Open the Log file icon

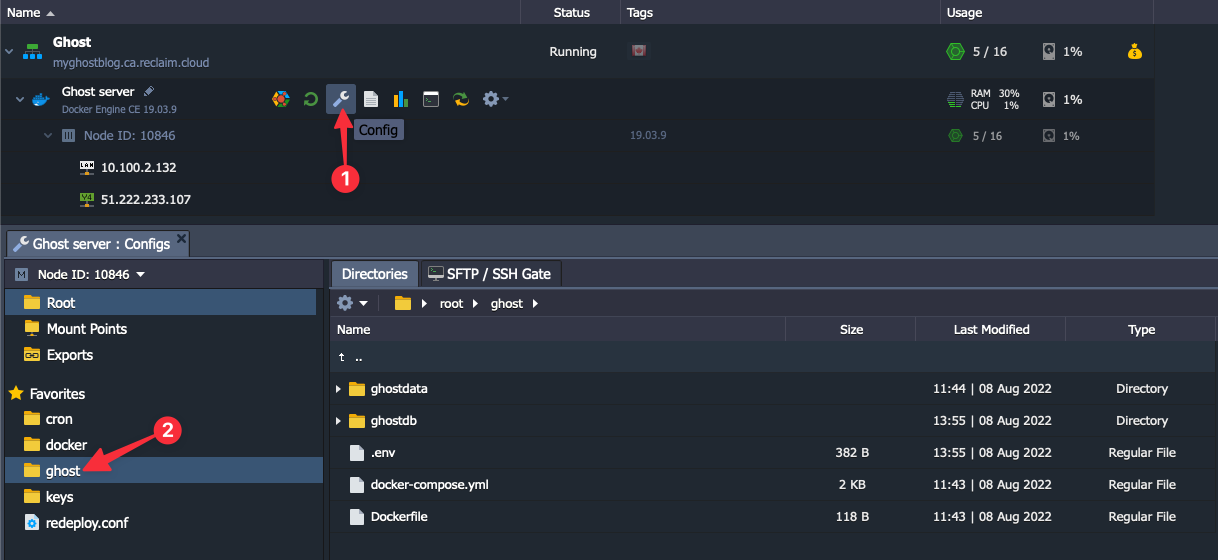click(x=371, y=99)
